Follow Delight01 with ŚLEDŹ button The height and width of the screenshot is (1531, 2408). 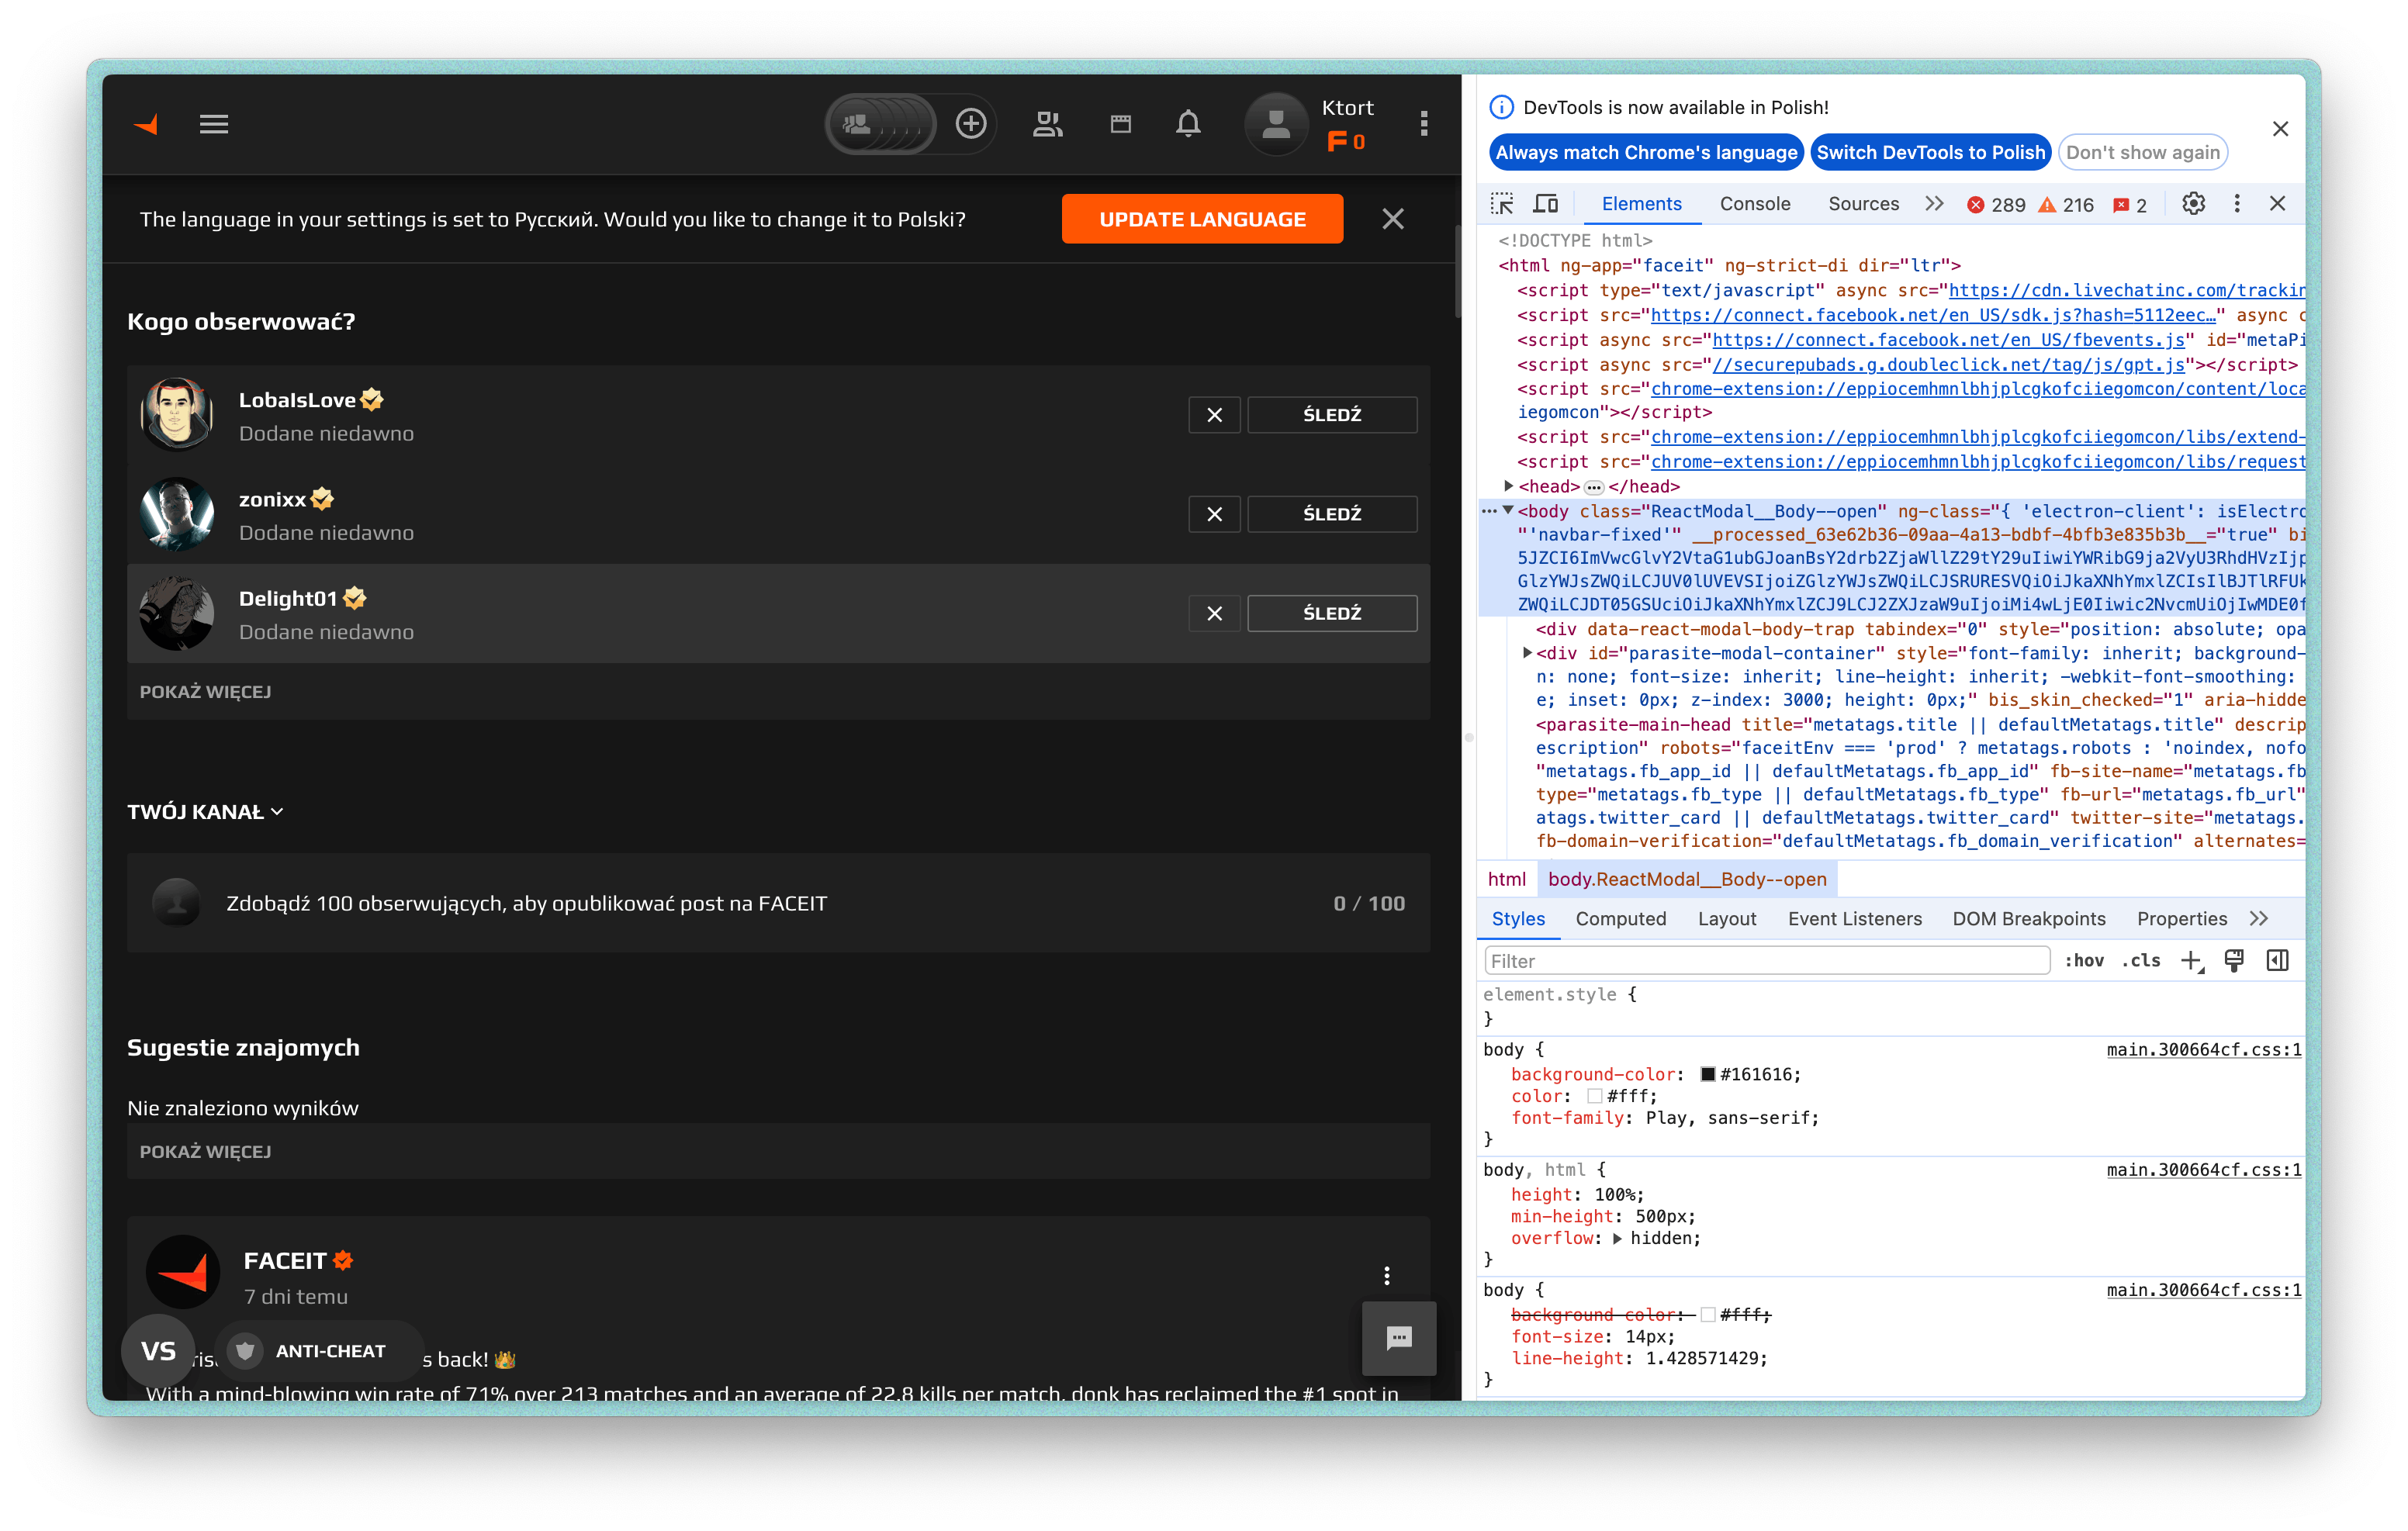1332,613
